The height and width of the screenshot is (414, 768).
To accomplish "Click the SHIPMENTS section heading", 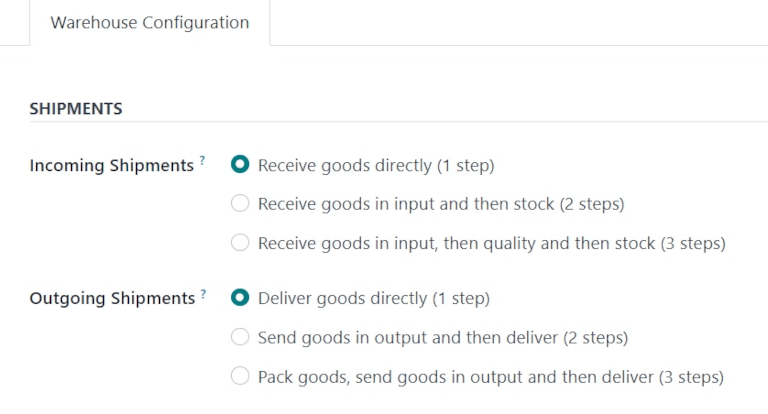I will 76,109.
